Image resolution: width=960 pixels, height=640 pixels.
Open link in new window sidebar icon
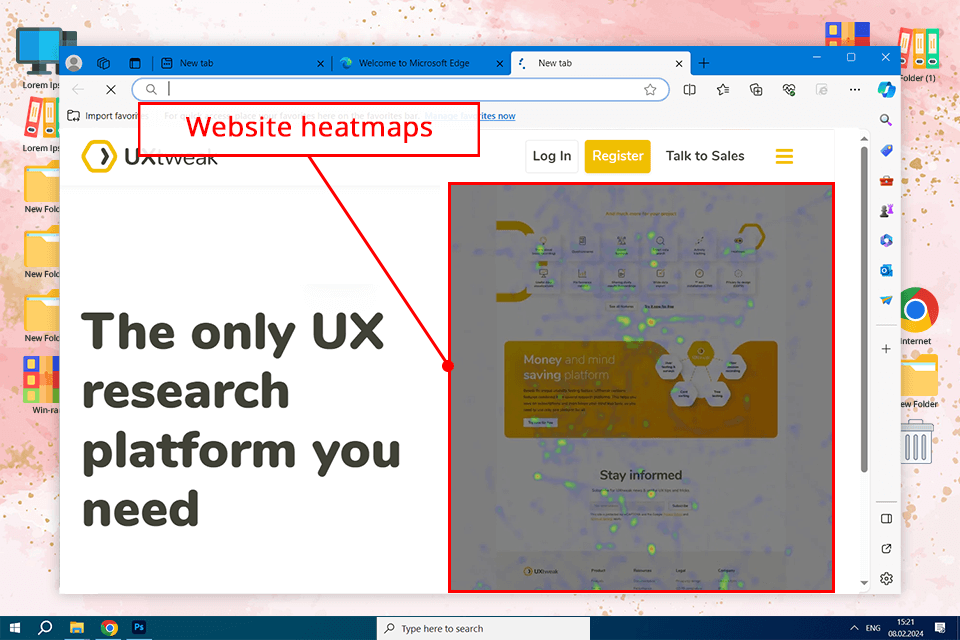point(886,549)
